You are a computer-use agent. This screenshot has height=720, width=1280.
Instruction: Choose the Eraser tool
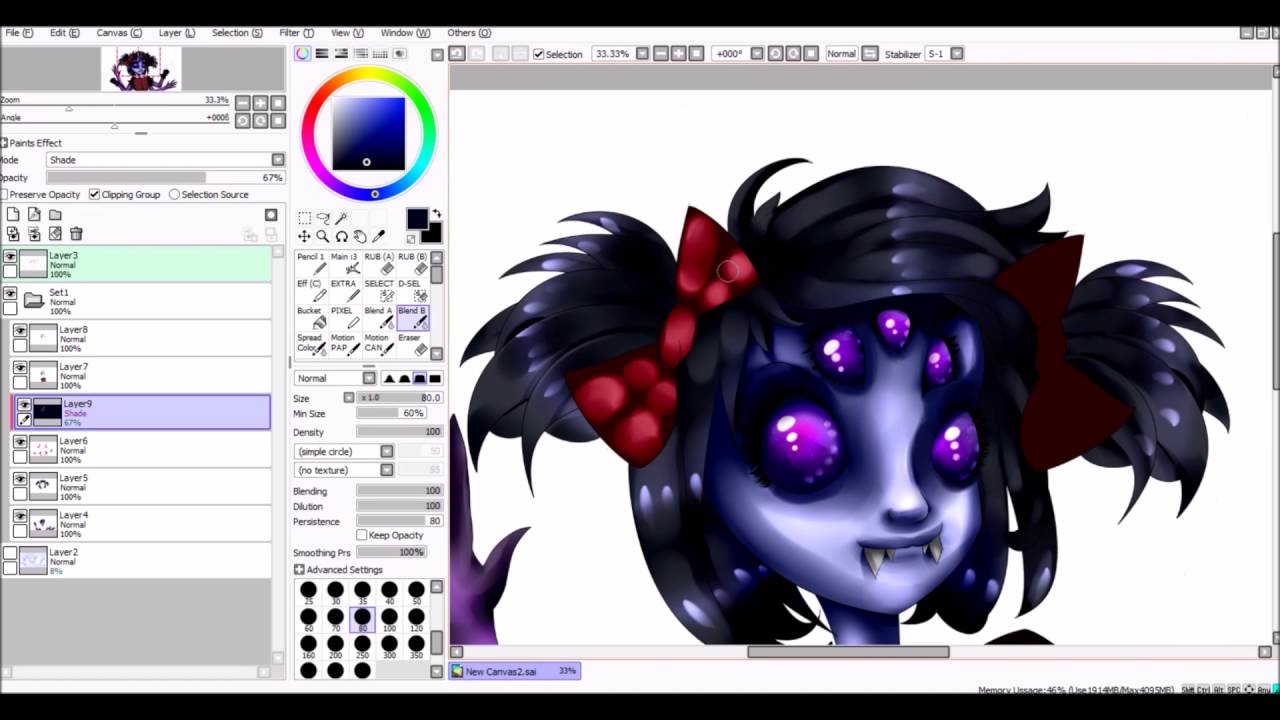point(412,345)
